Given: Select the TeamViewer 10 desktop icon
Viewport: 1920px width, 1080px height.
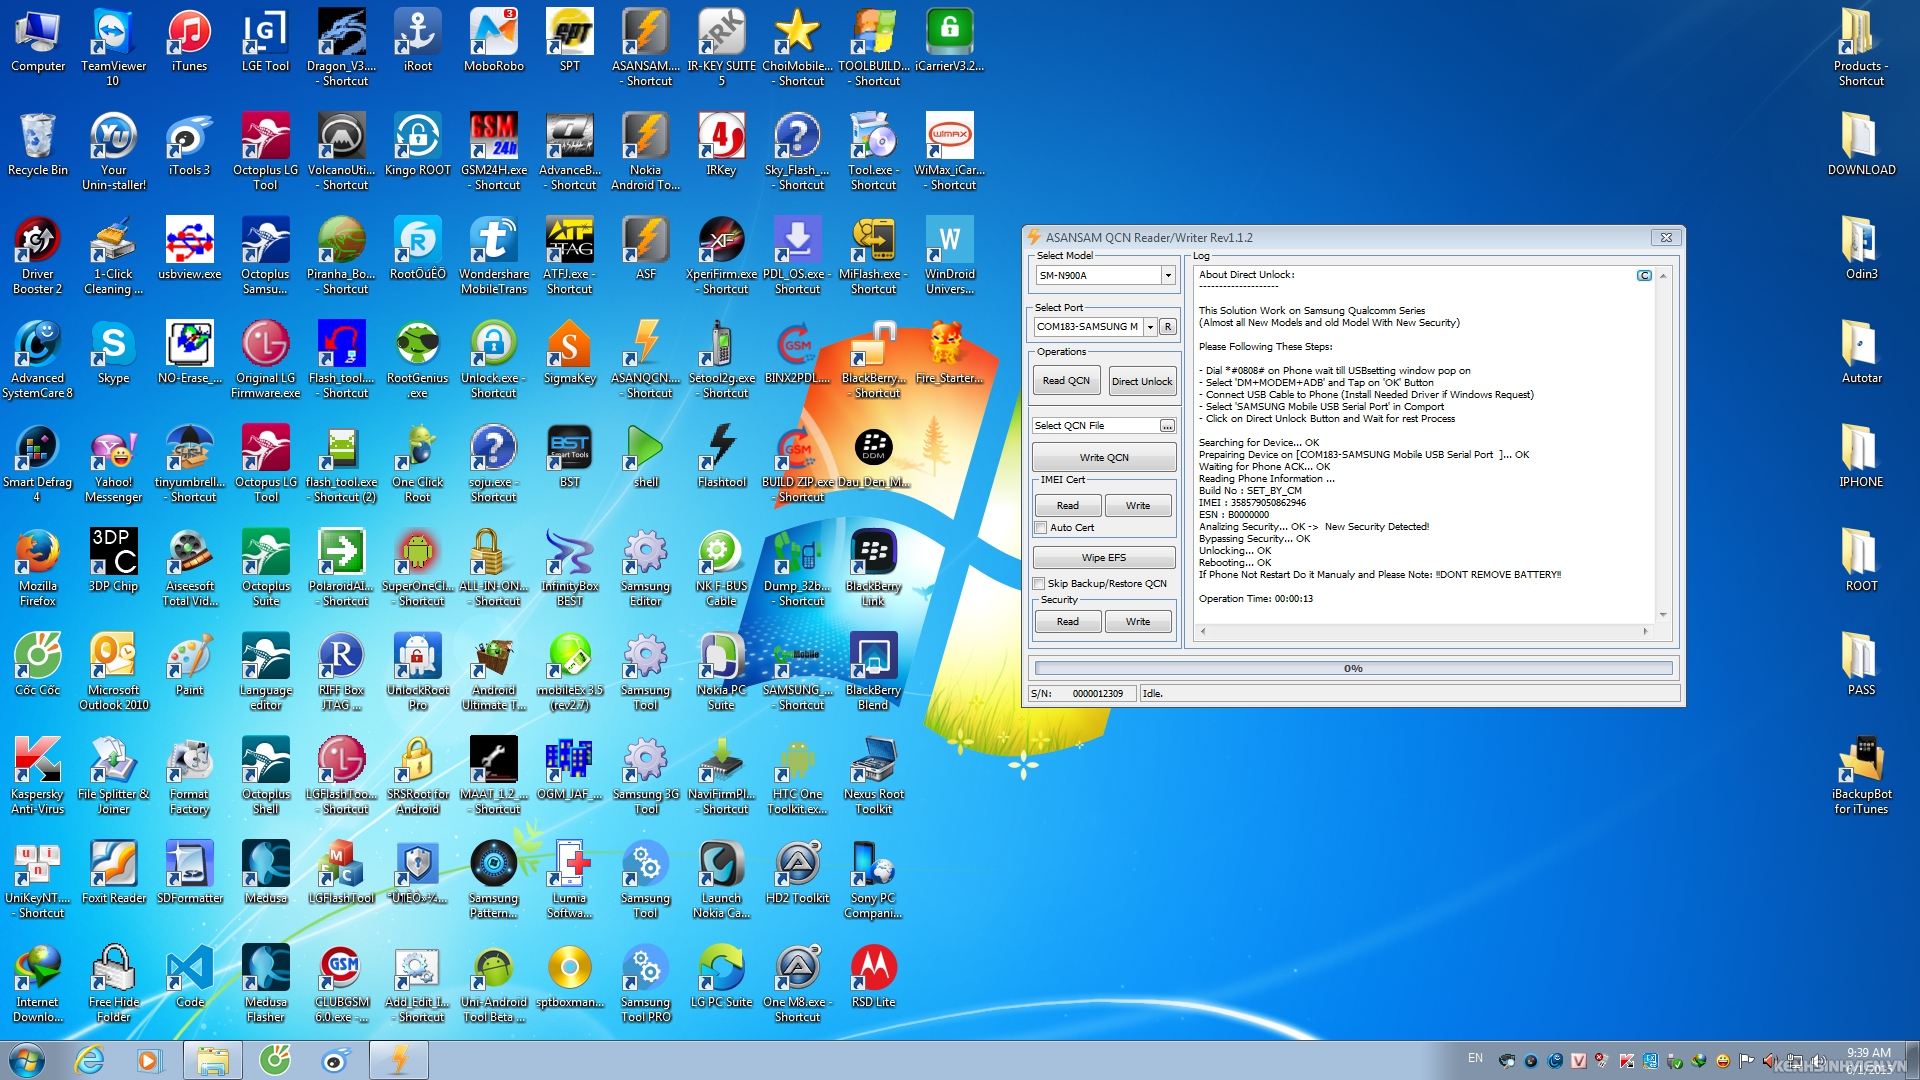Looking at the screenshot, I should point(114,46).
